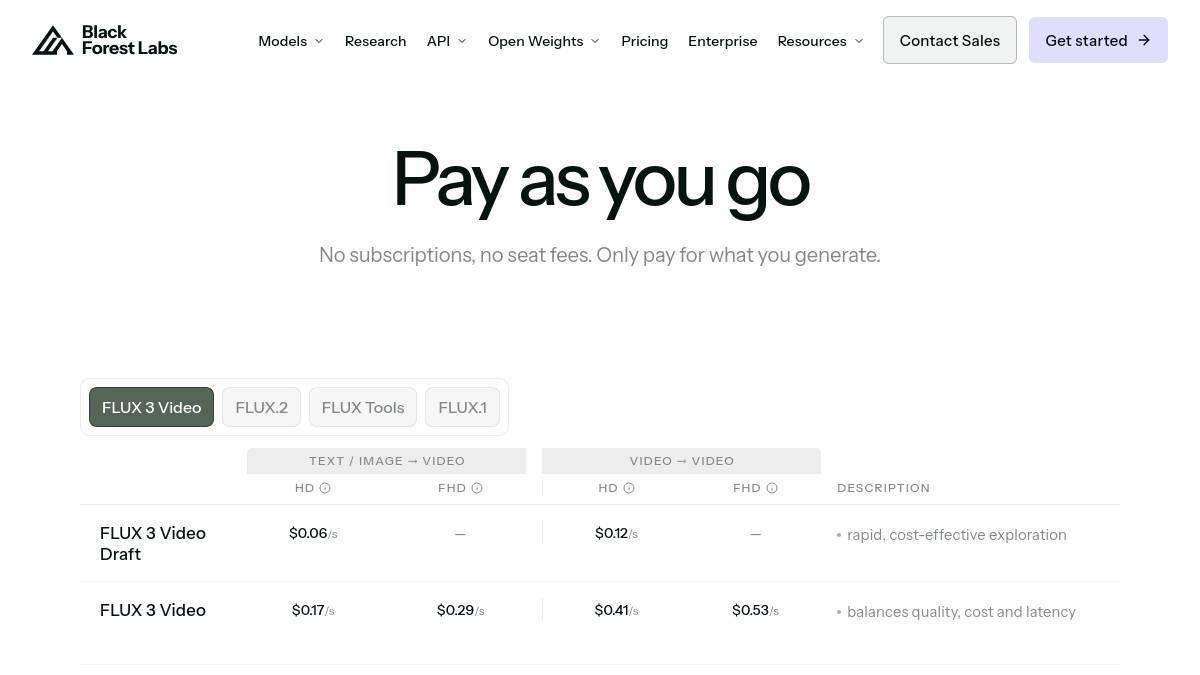The height and width of the screenshot is (675, 1200).
Task: Click the info icon beside Video→Video FHD
Action: pos(772,488)
